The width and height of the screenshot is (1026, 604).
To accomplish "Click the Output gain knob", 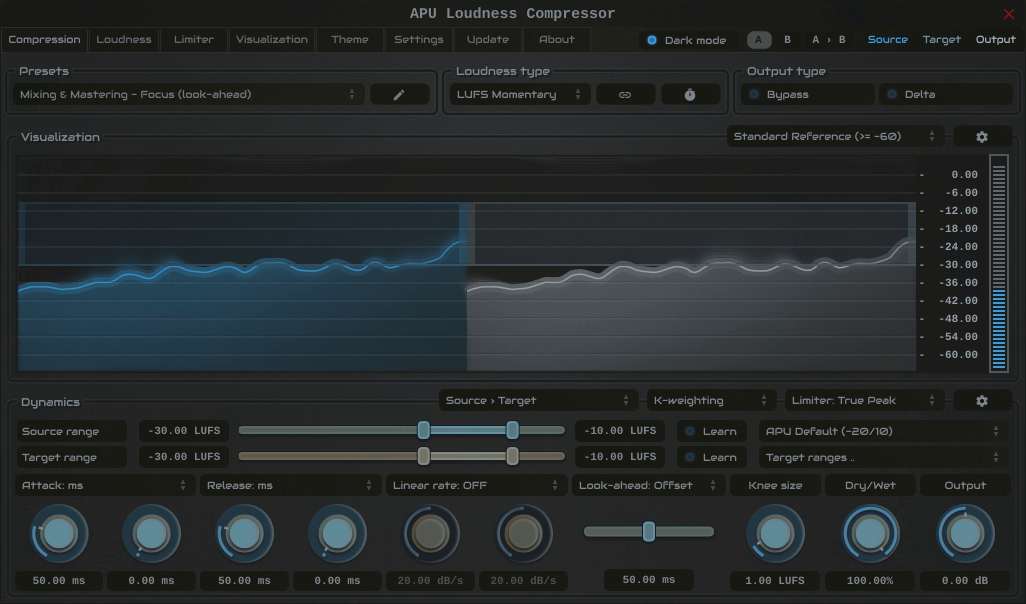I will (x=965, y=534).
